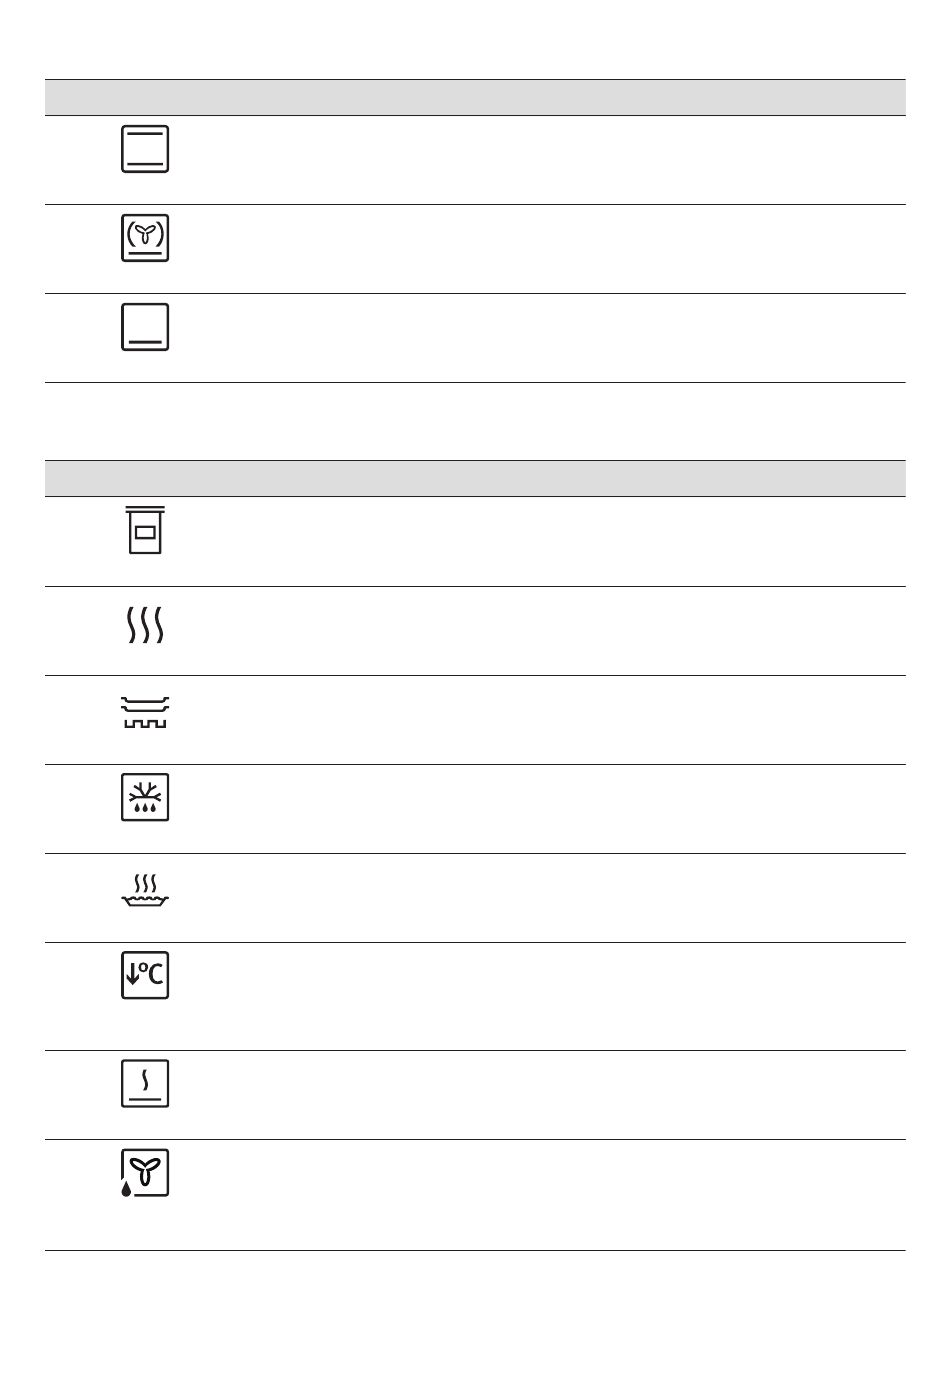Choose the steam line above bottom bar icon
The image size is (950, 1374).
point(145,1083)
